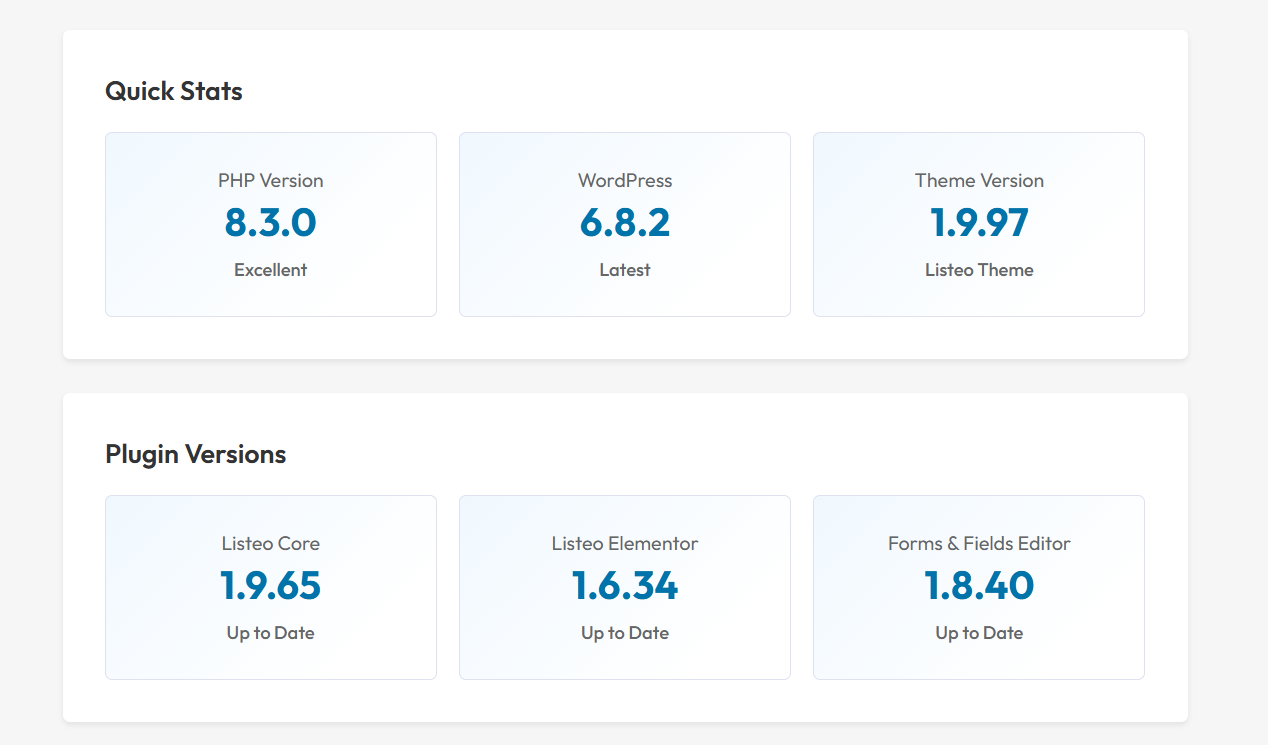This screenshot has width=1268, height=745.
Task: Click the Listeo Theme text
Action: coord(979,270)
